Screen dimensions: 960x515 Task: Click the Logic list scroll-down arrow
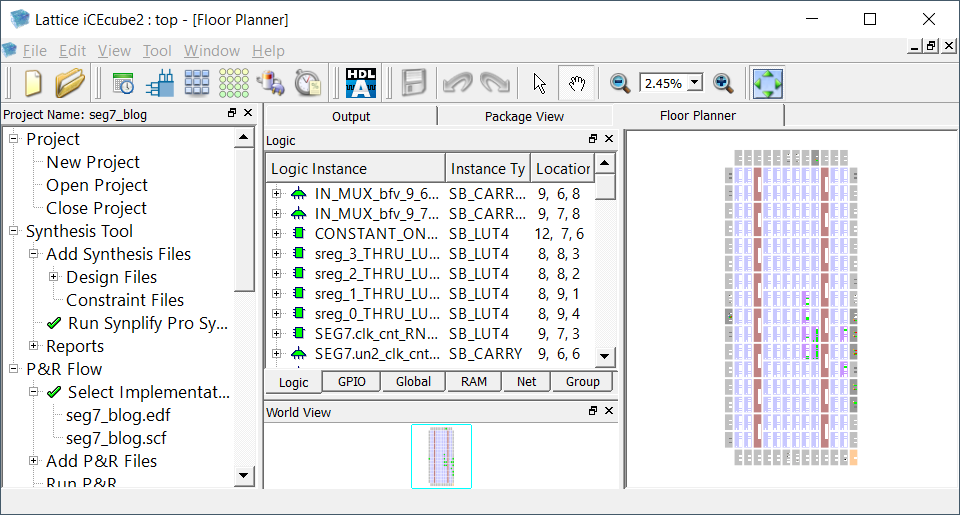pyautogui.click(x=604, y=356)
